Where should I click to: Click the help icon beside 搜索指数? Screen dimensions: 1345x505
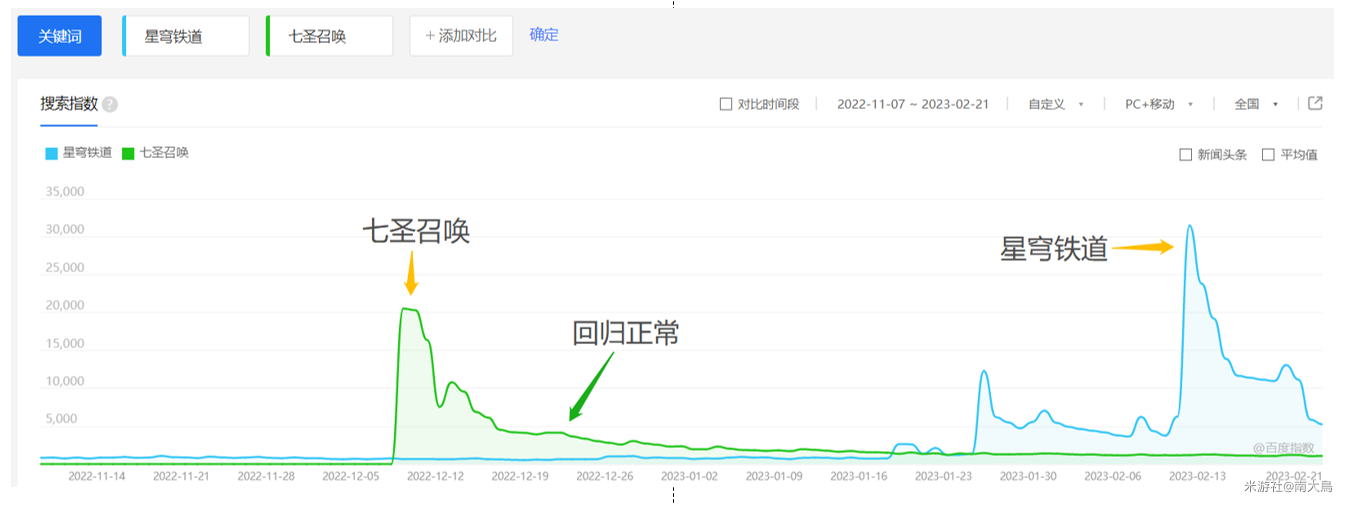pos(110,104)
